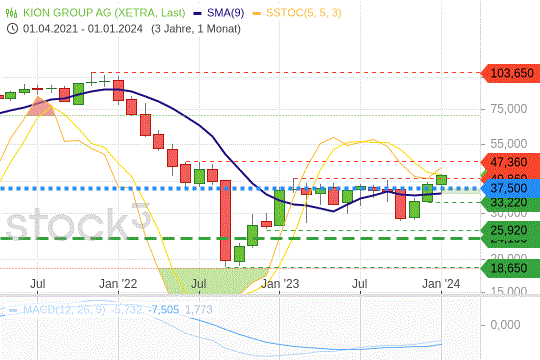Click the MACD value 1,773
This screenshot has height=360, width=540.
tap(199, 310)
